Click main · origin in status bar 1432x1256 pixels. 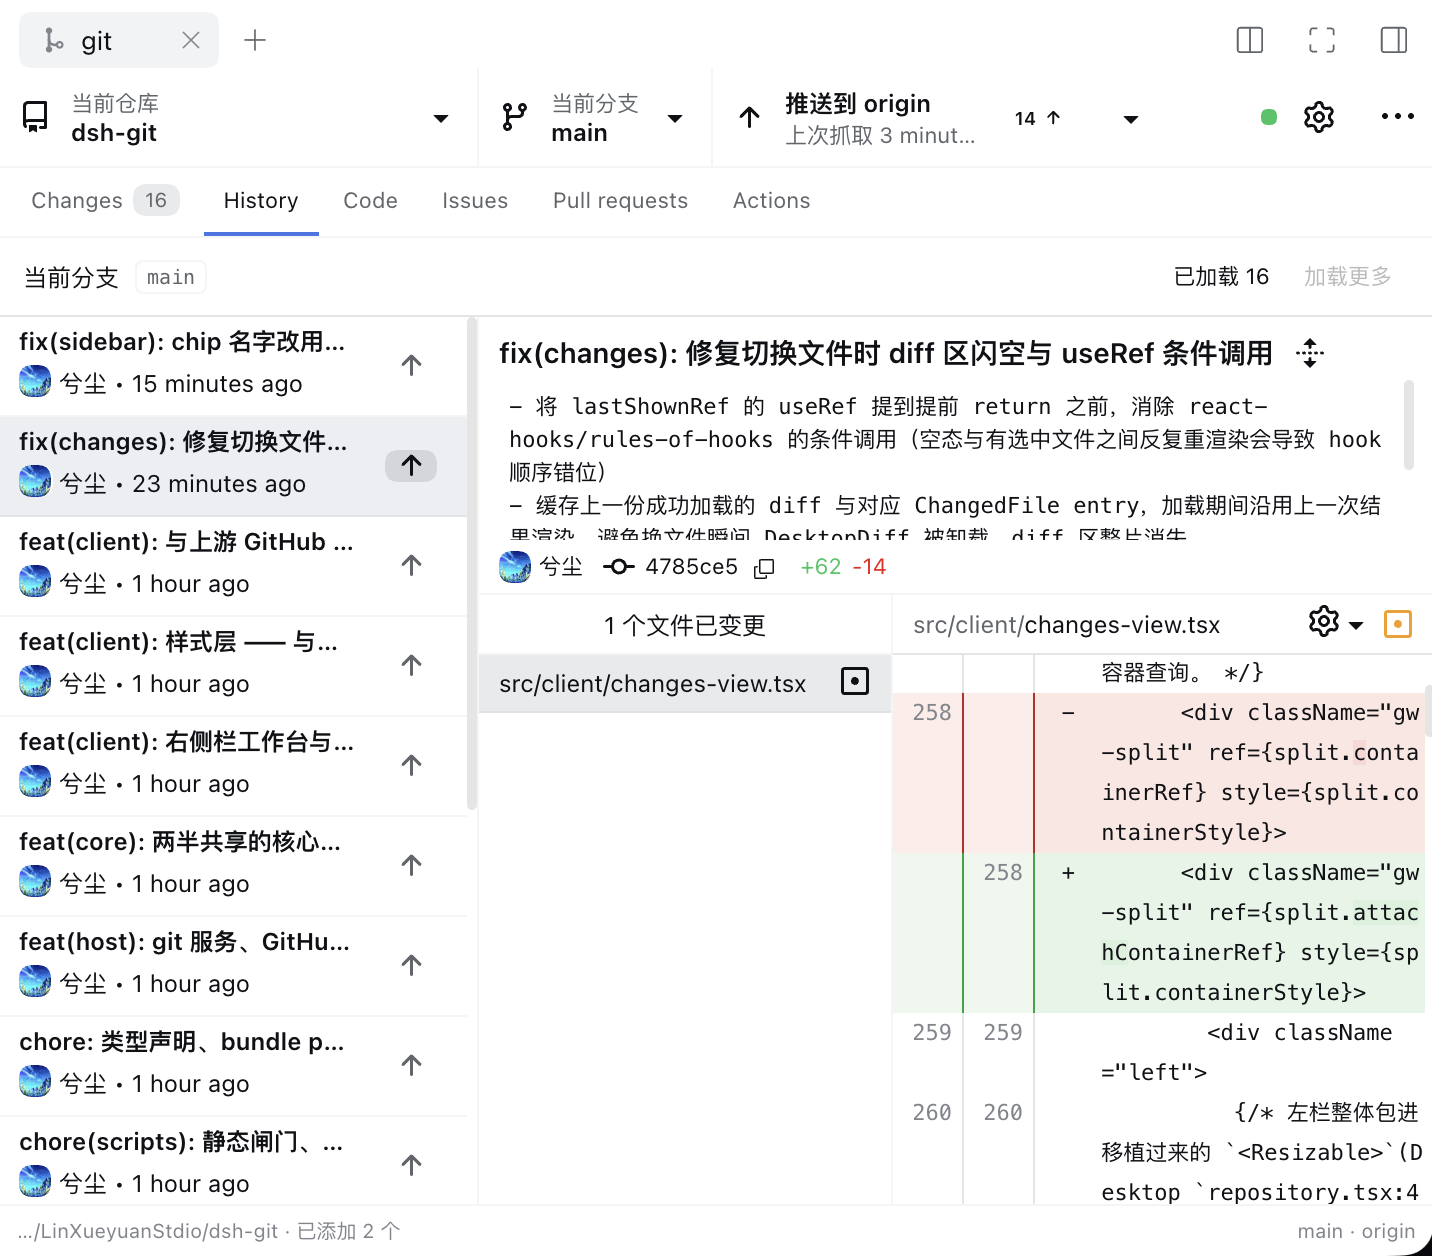click(x=1356, y=1231)
